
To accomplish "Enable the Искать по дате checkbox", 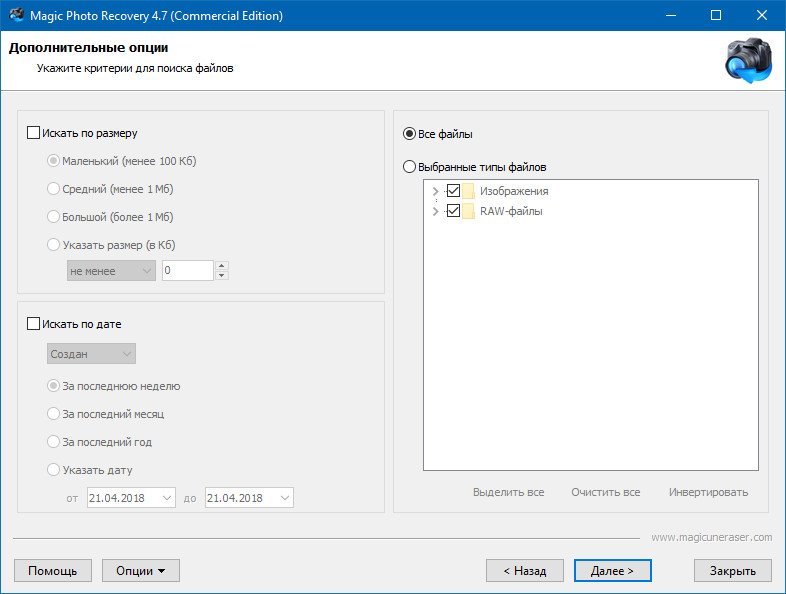I will (x=33, y=324).
